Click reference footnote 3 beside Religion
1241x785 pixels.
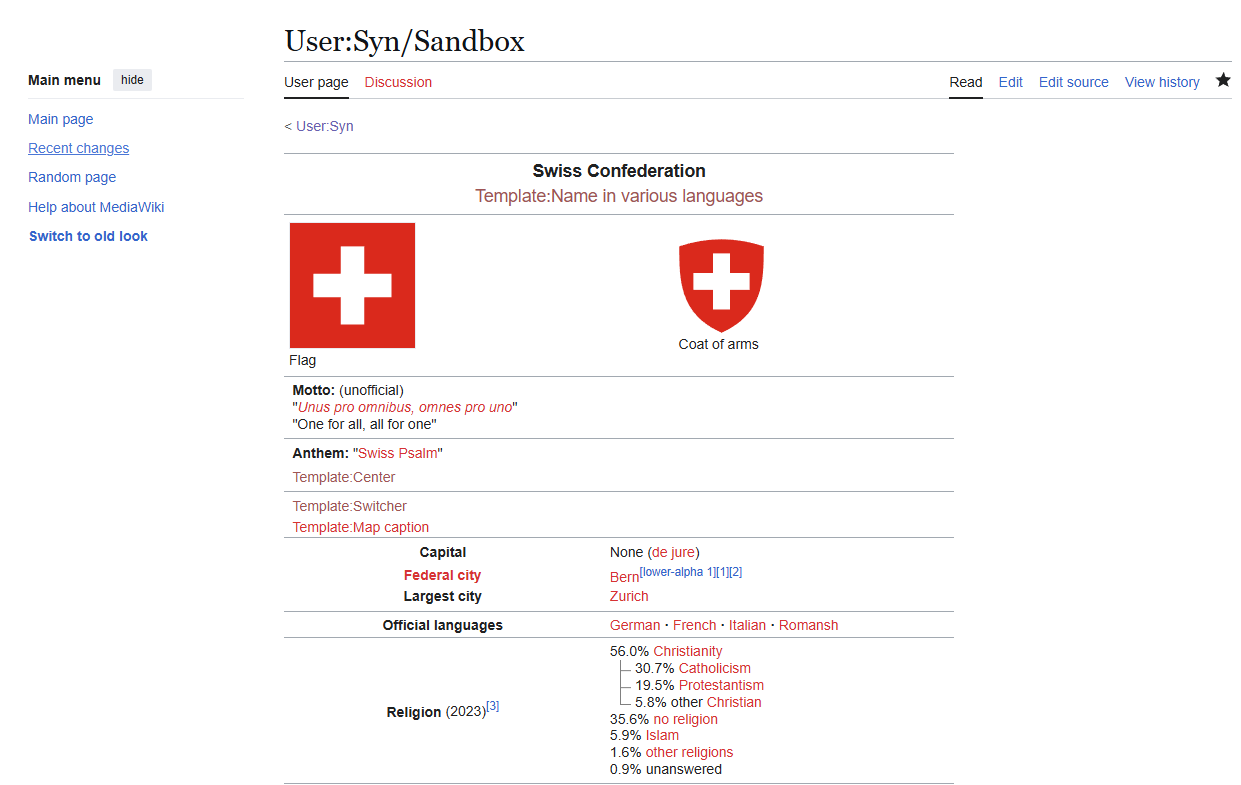click(x=492, y=706)
